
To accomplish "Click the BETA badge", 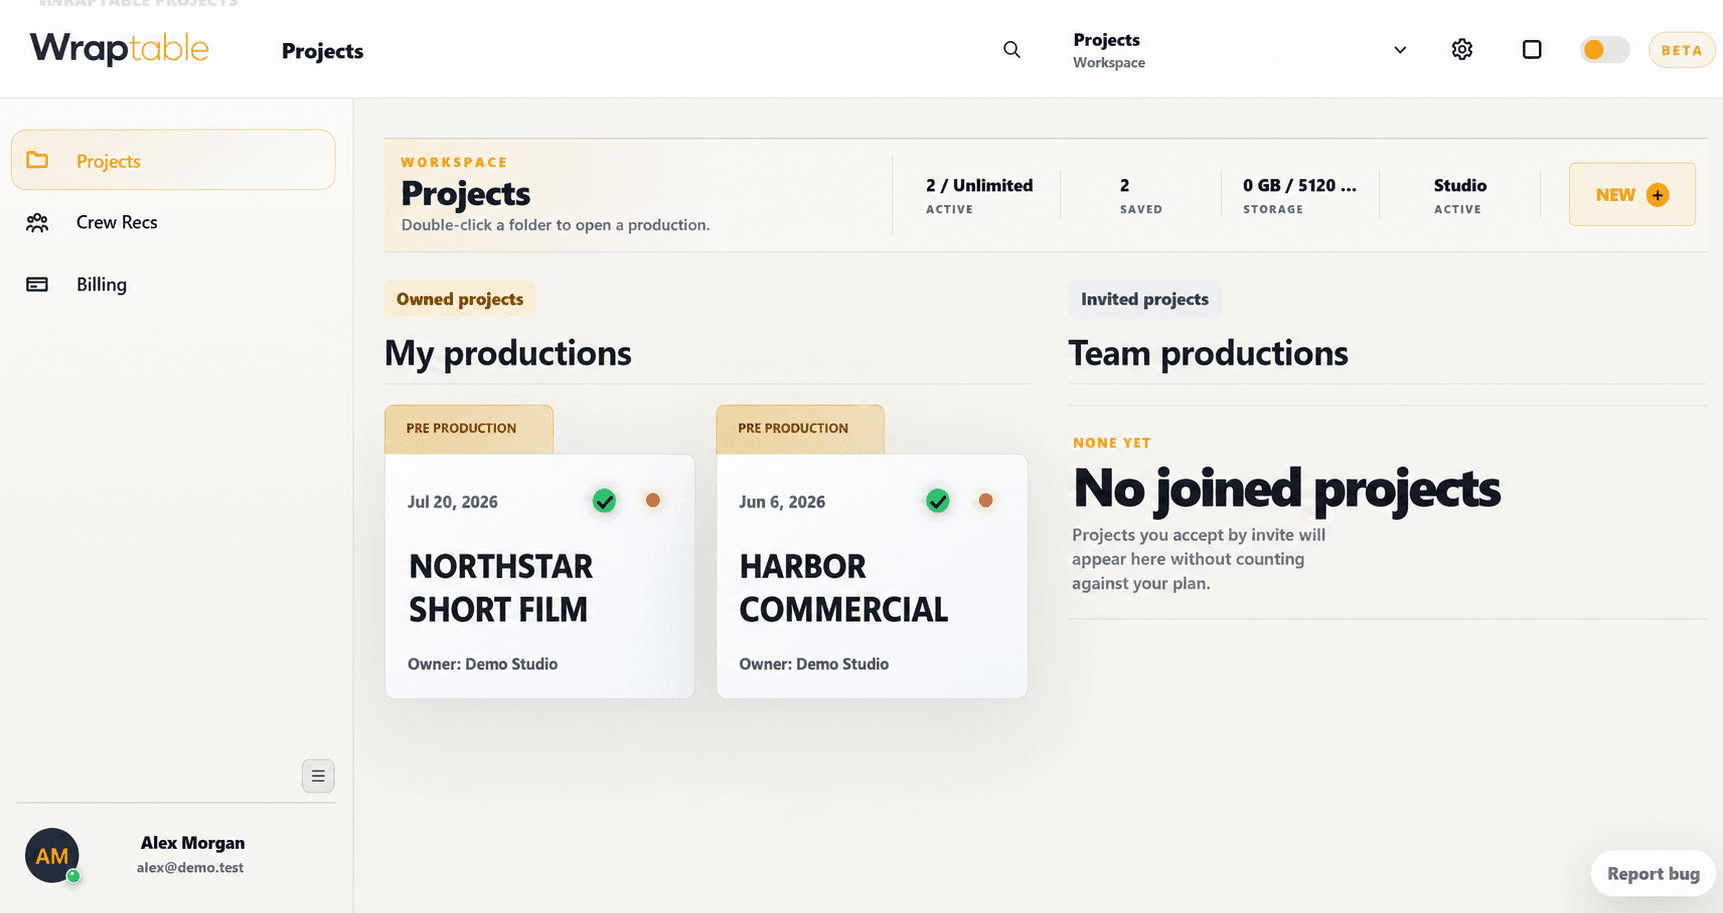I will (x=1681, y=50).
